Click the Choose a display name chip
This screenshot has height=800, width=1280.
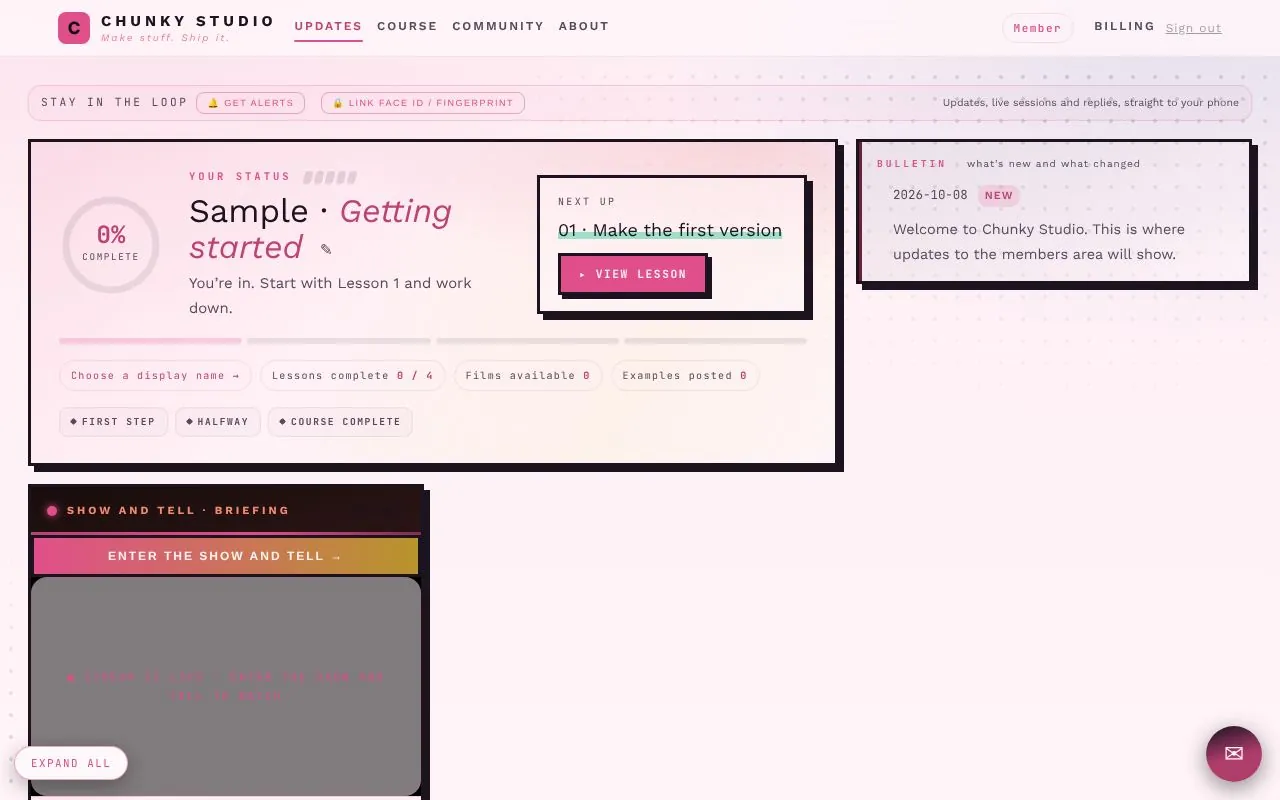[155, 375]
